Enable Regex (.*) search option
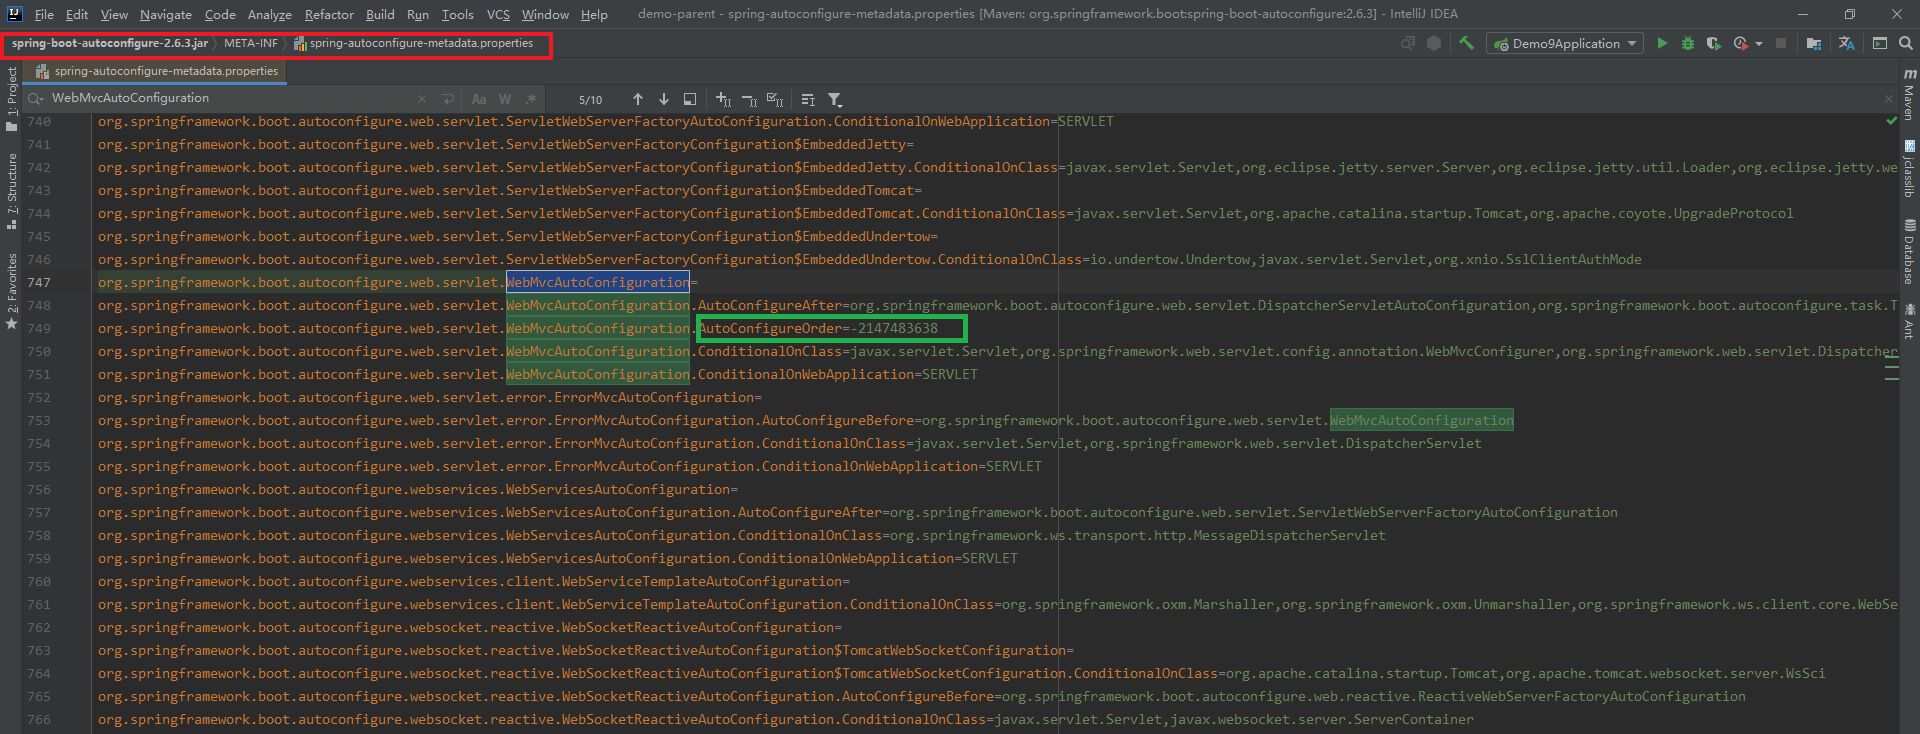1920x734 pixels. 531,99
